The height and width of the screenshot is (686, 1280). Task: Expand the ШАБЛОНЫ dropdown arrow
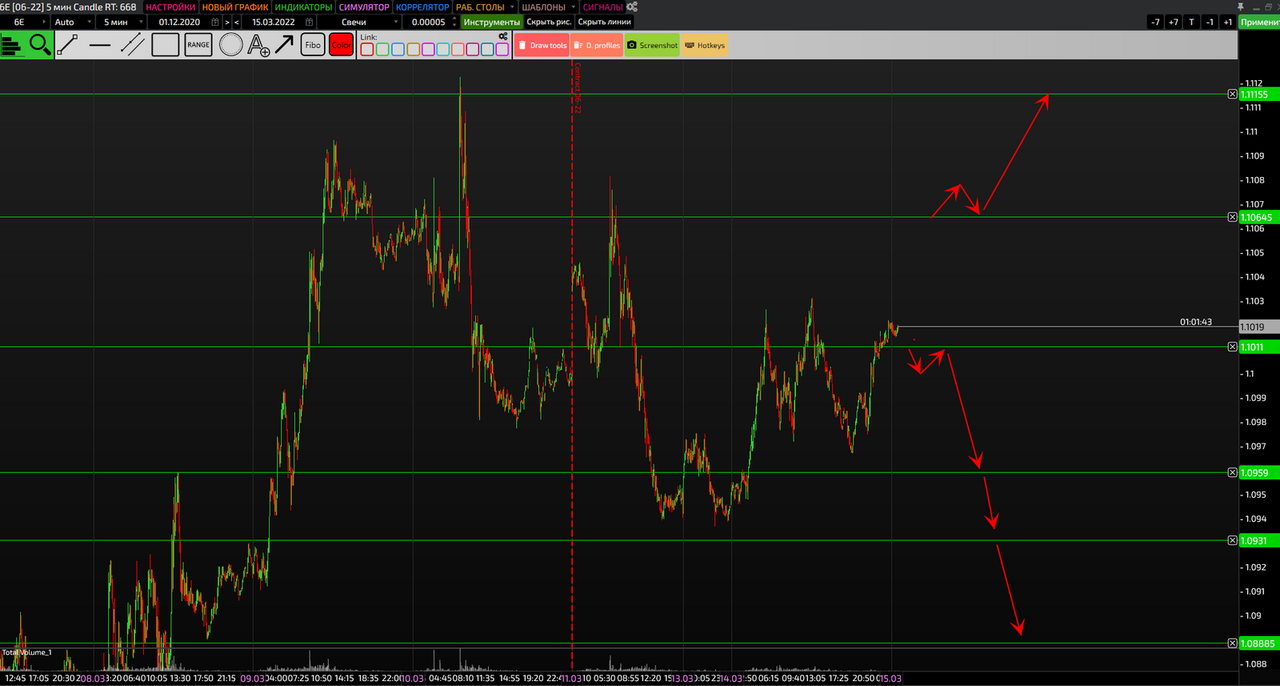[573, 7]
